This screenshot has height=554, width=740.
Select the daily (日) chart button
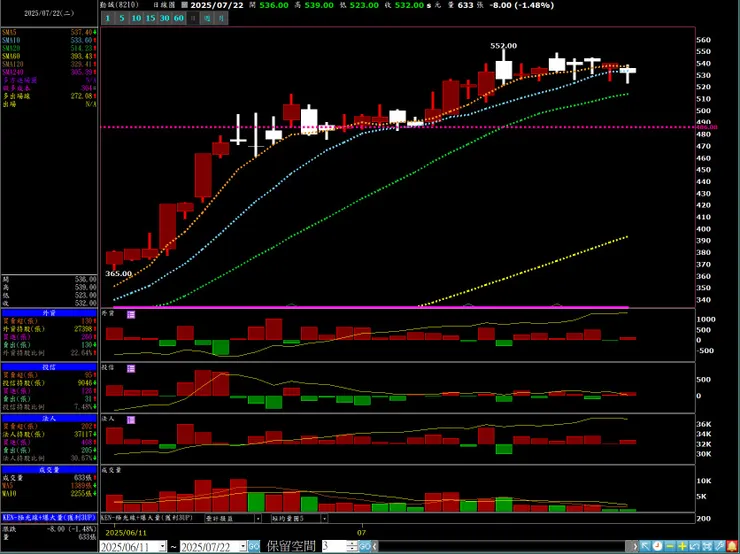pos(193,18)
